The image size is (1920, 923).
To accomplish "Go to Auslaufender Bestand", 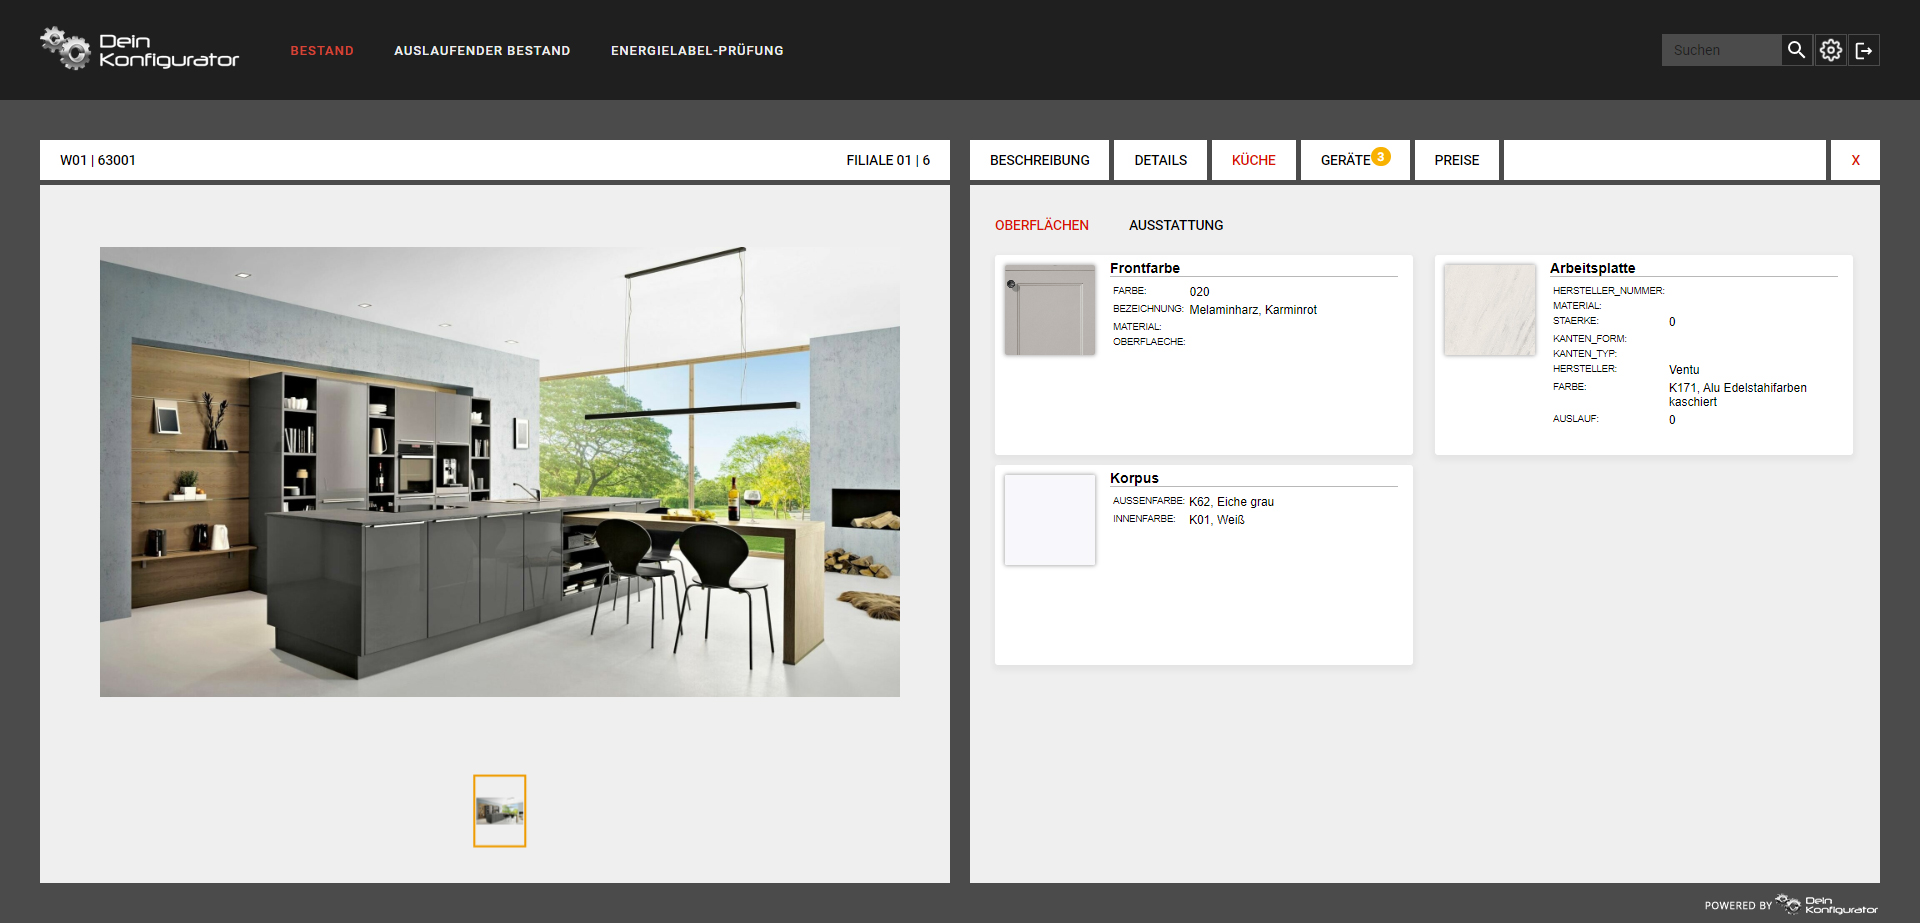I will 482,50.
